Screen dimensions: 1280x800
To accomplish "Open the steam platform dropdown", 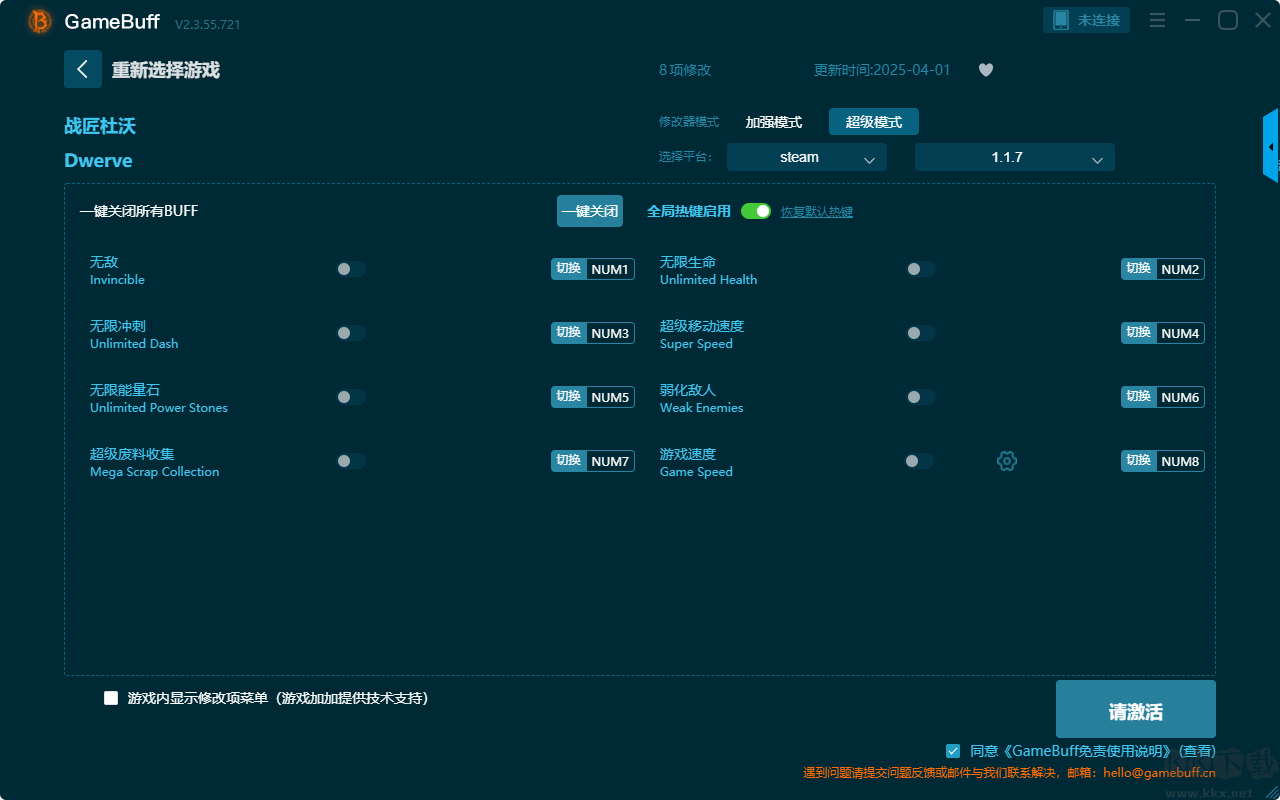I will [x=807, y=157].
